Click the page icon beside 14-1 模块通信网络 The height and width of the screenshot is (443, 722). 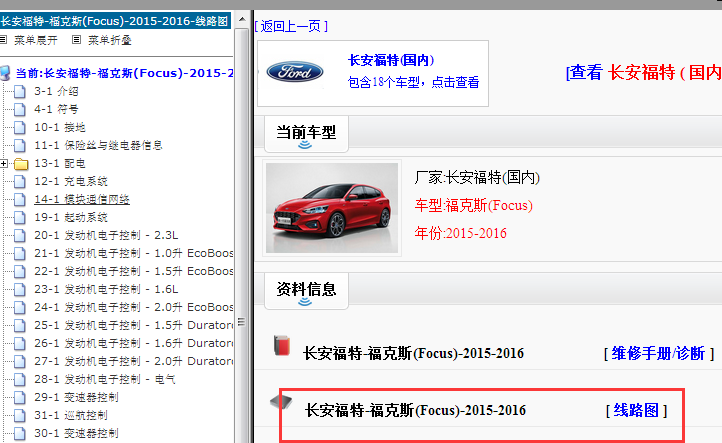click(x=20, y=199)
